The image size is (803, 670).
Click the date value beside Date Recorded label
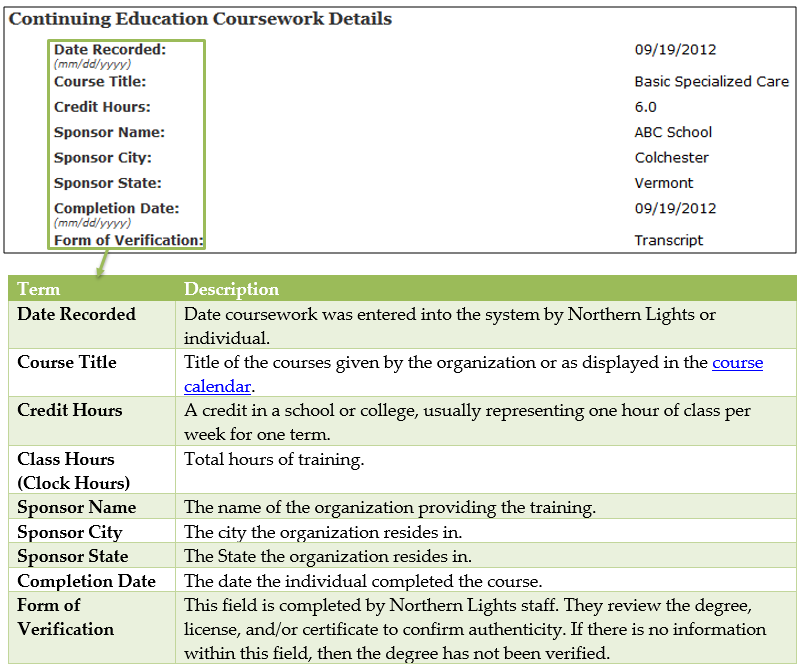[675, 50]
